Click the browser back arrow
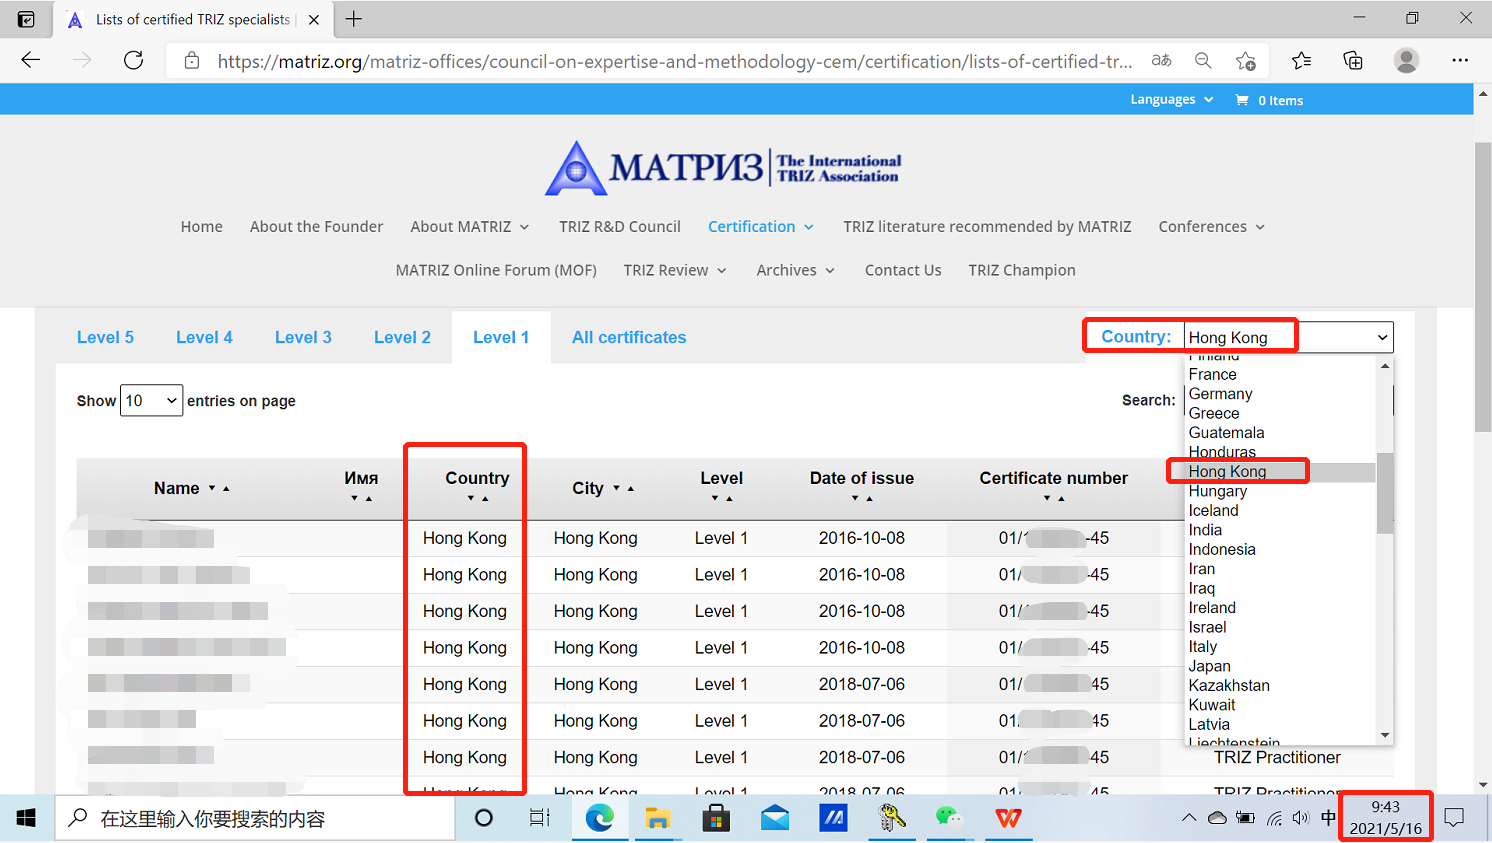Viewport: 1492px width, 843px height. (31, 61)
